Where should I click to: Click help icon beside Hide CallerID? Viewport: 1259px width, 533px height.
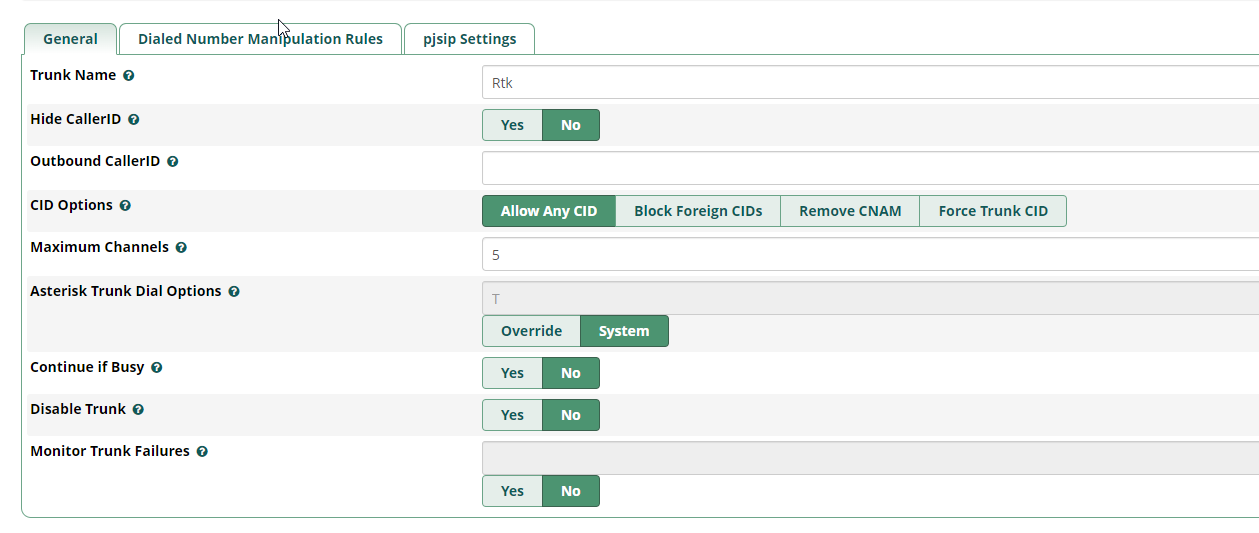pos(134,120)
